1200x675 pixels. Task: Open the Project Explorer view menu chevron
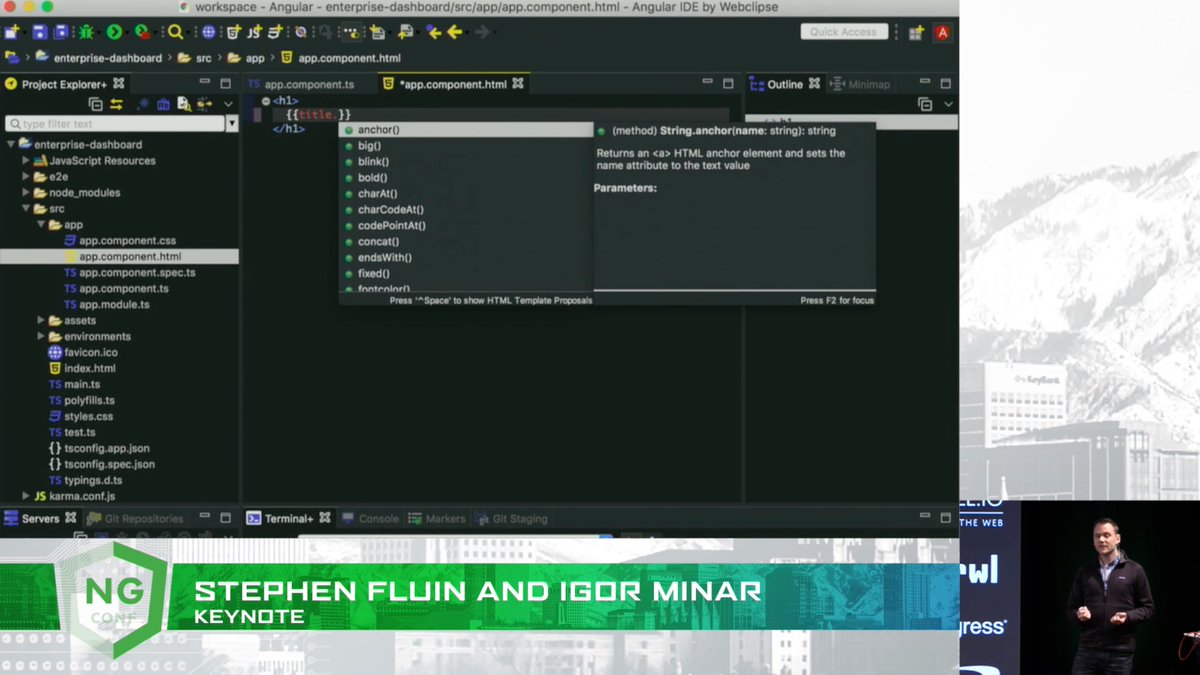228,104
